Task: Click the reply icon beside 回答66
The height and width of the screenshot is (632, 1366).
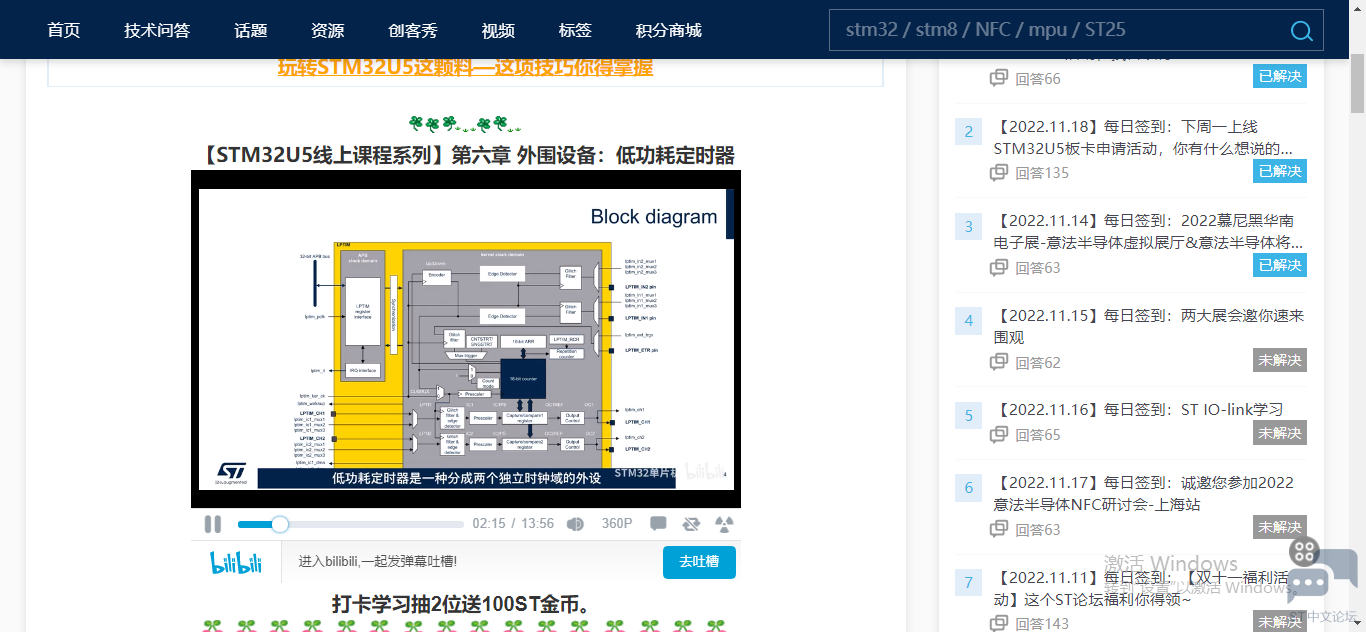Action: pos(998,78)
